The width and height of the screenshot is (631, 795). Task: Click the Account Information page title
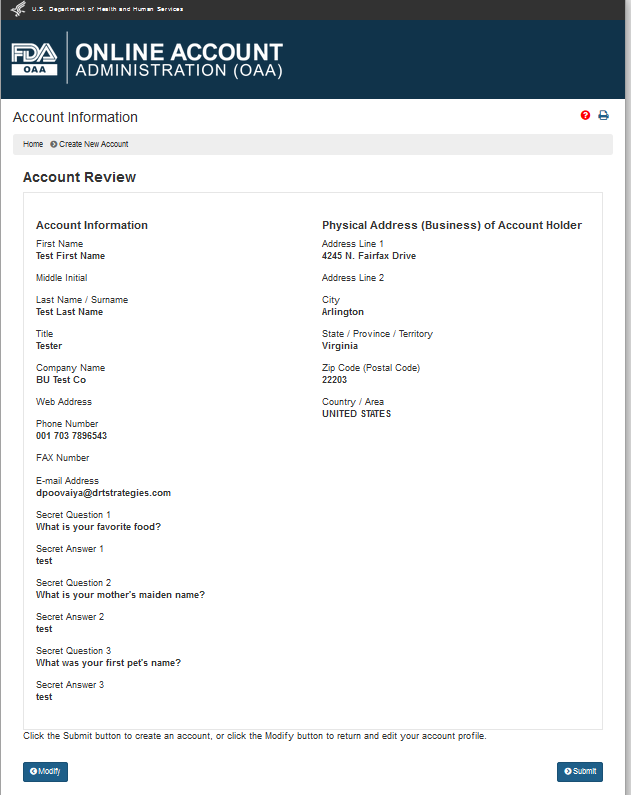(75, 117)
